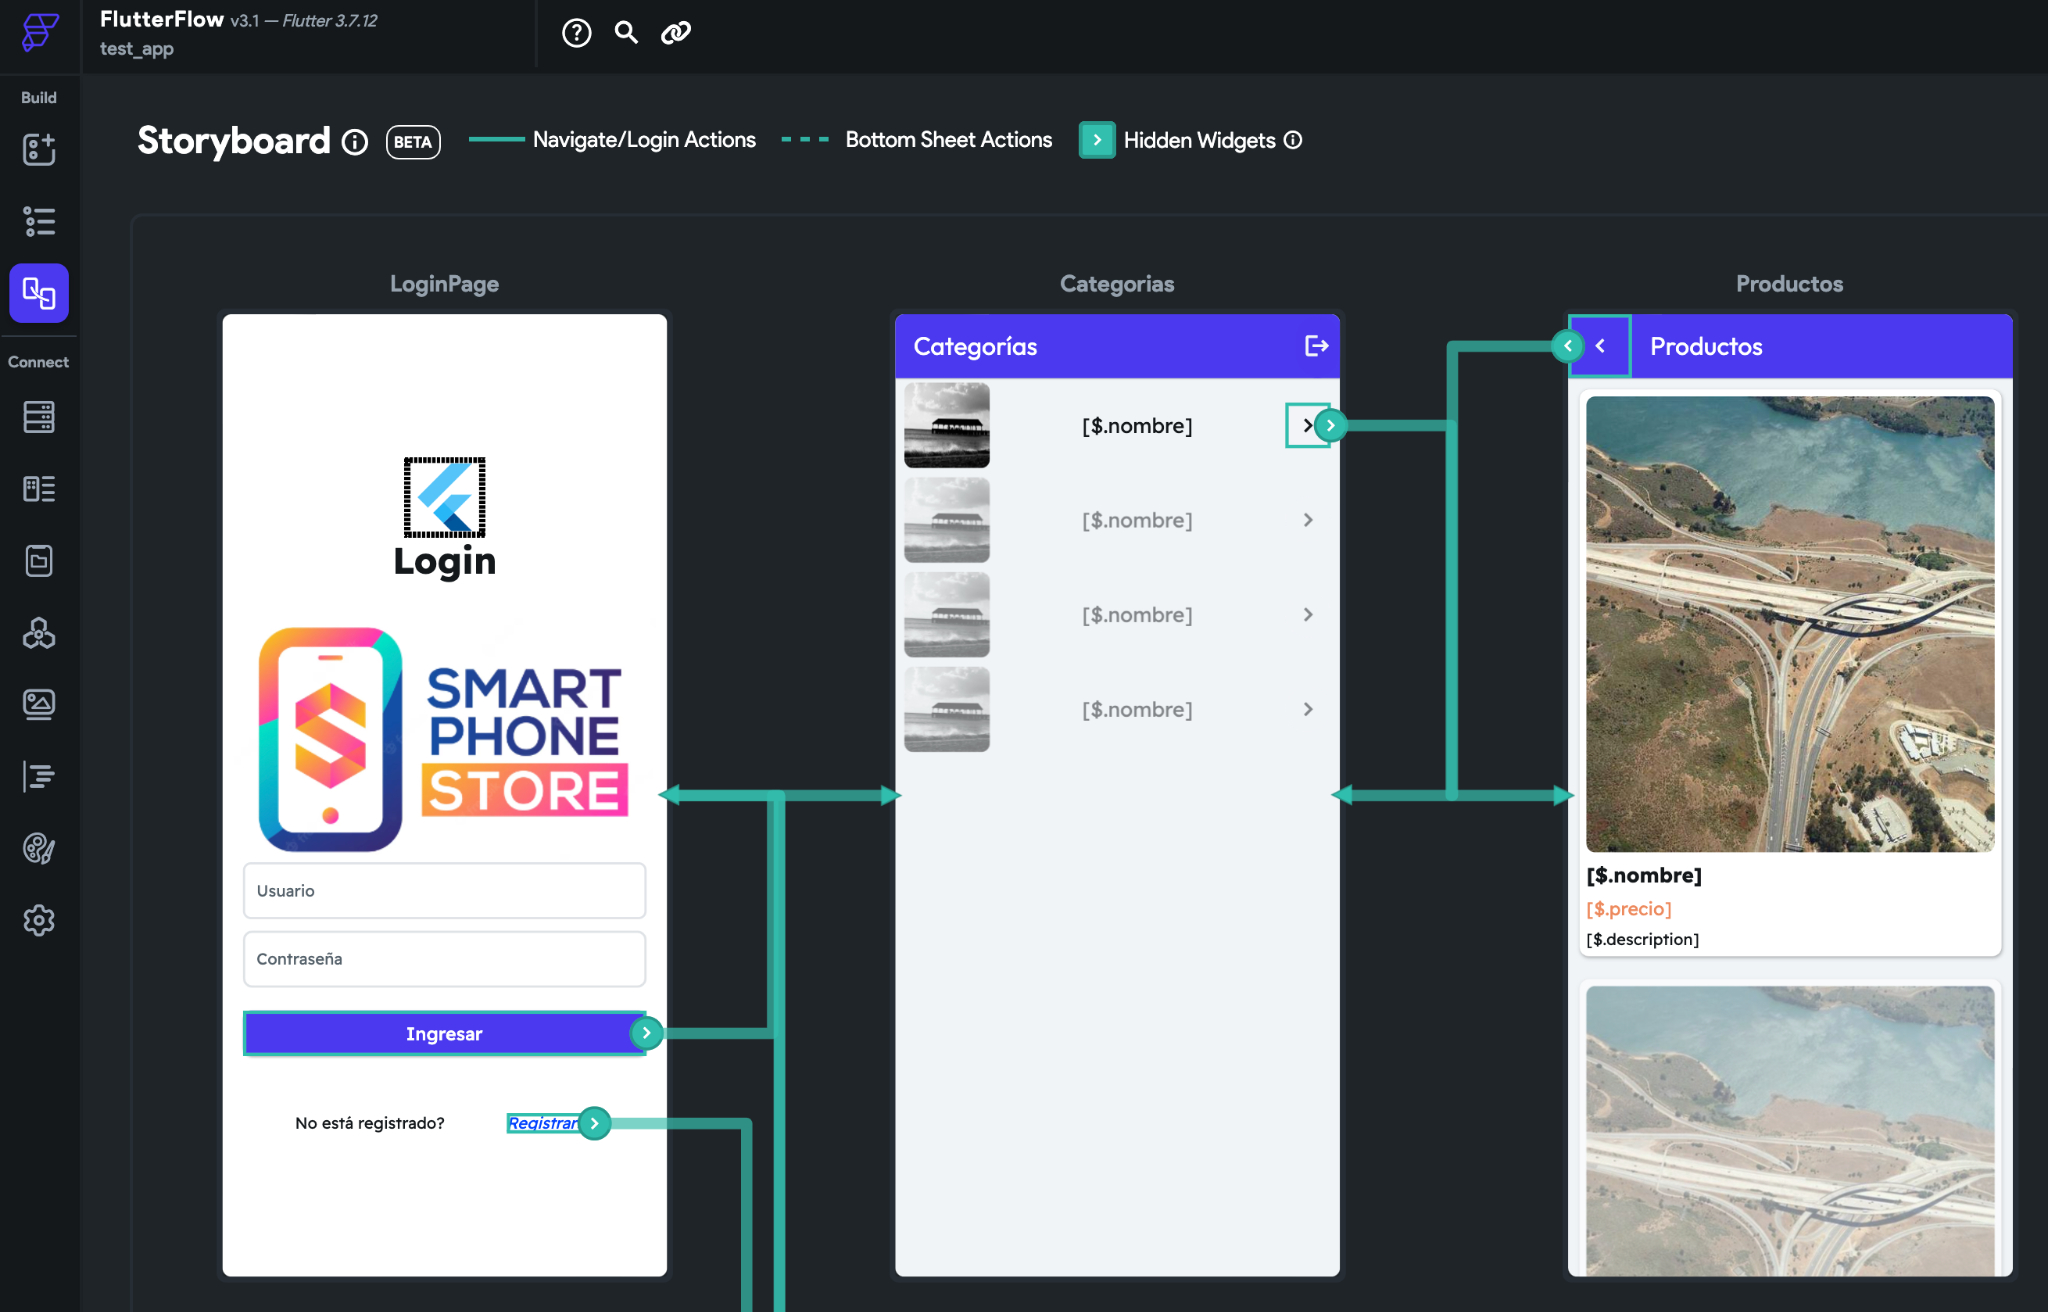The width and height of the screenshot is (2048, 1312).
Task: Click the Login heading text
Action: (445, 561)
